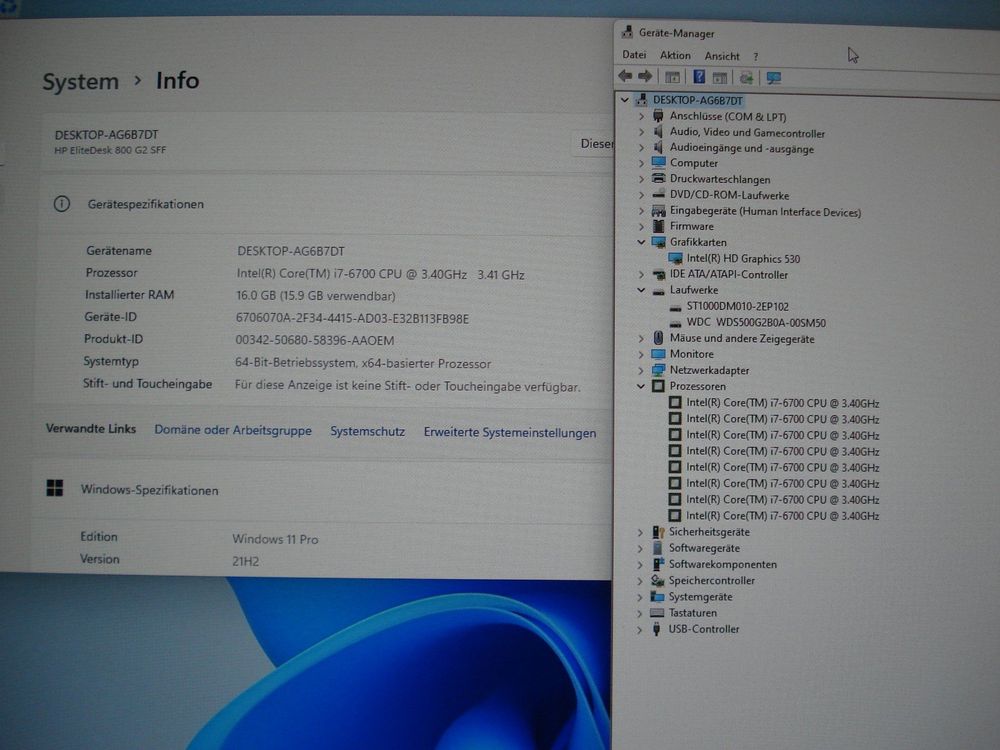Select the WDC WDS500G2B0A drive entry

pos(755,323)
